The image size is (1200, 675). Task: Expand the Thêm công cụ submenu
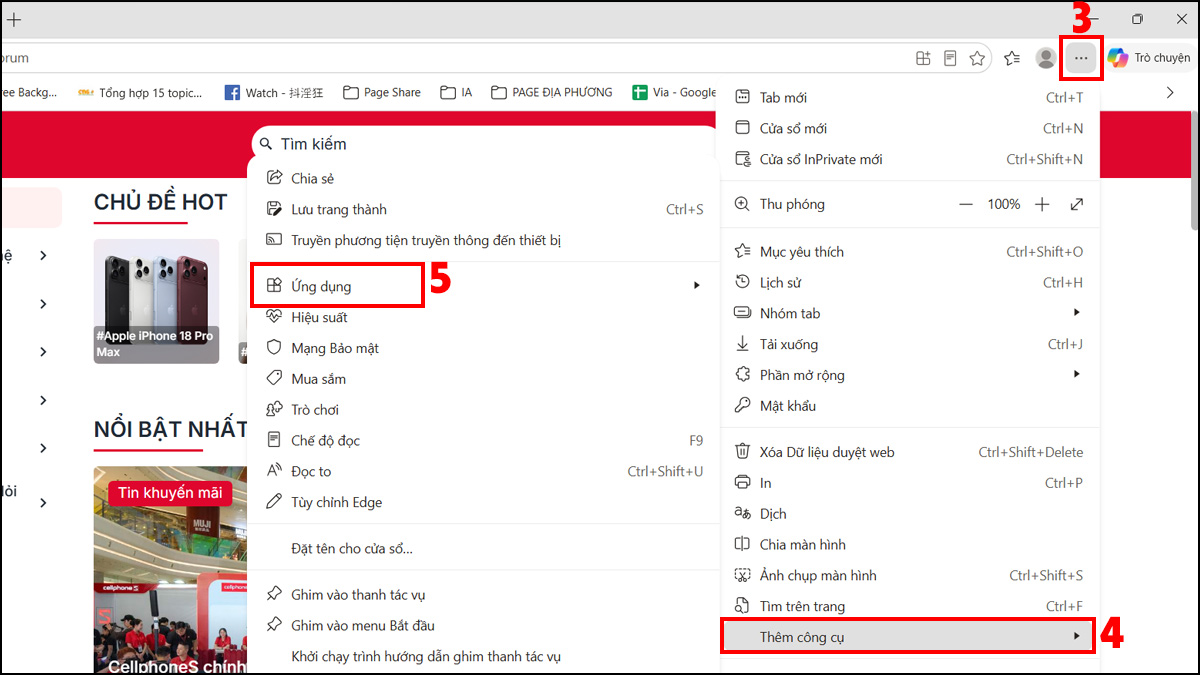coord(909,637)
